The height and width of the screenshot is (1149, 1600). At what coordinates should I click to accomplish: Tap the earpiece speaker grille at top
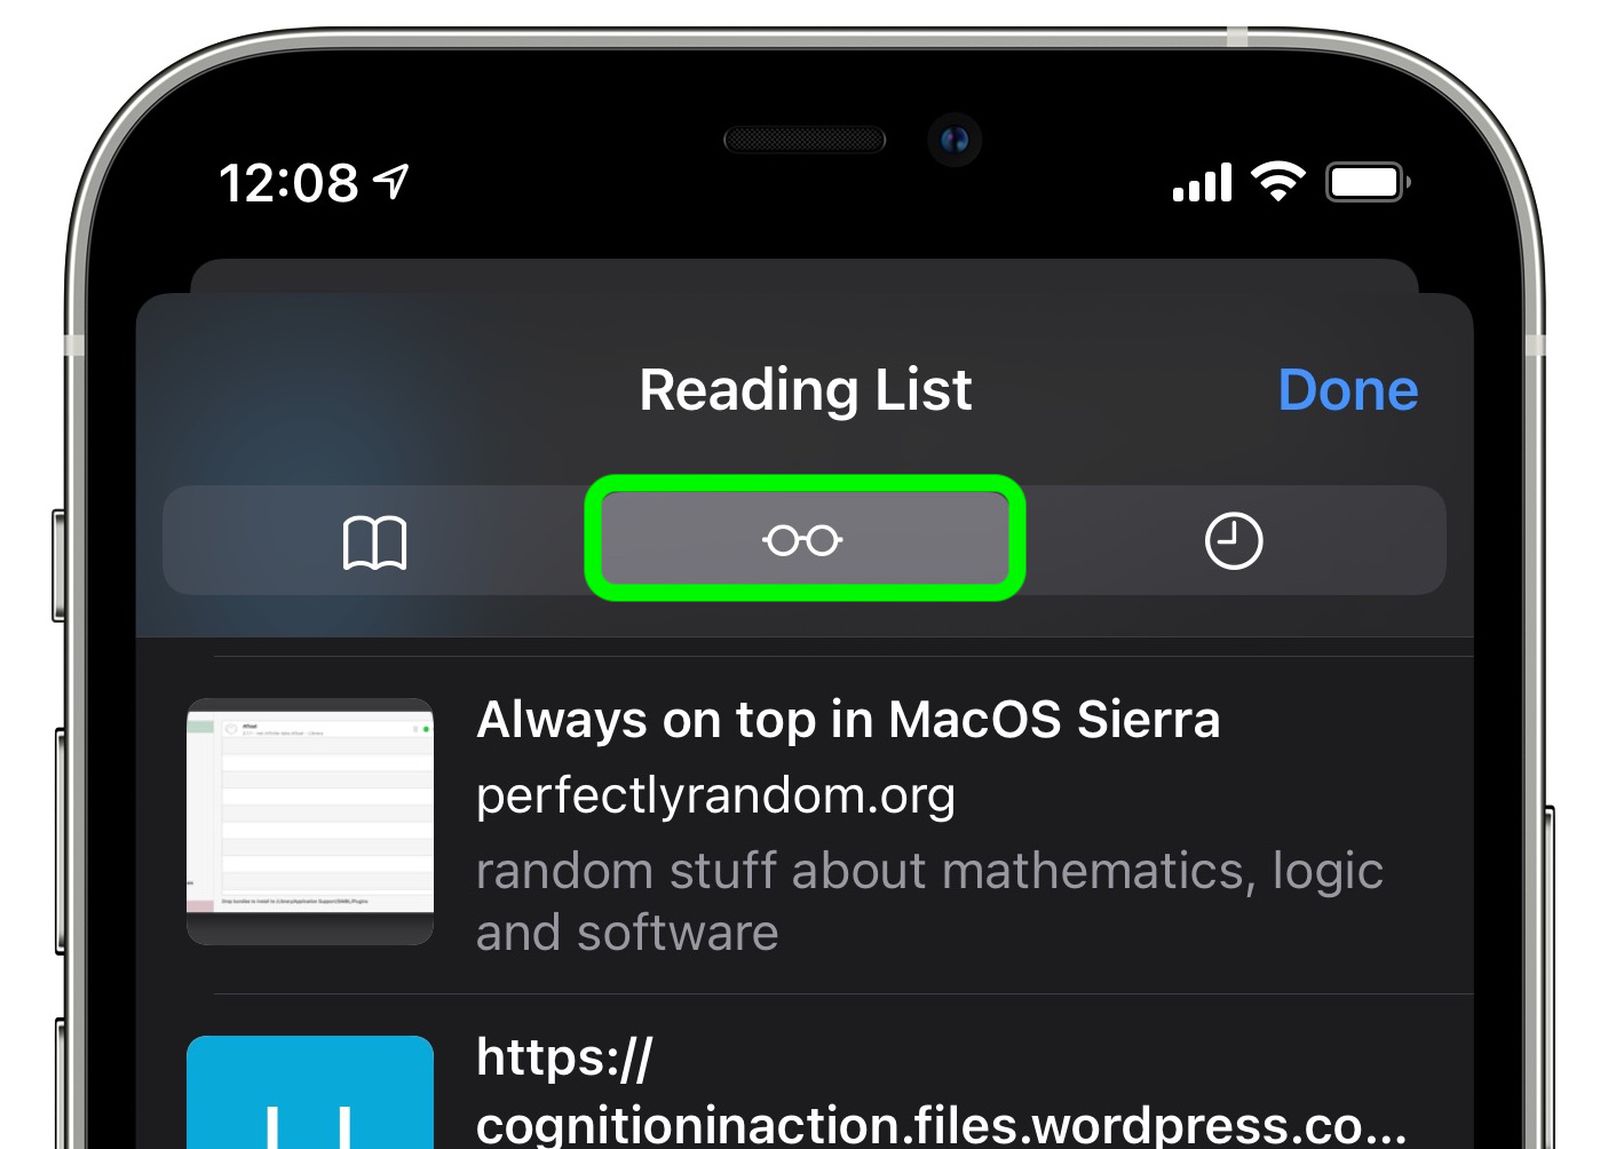[804, 139]
